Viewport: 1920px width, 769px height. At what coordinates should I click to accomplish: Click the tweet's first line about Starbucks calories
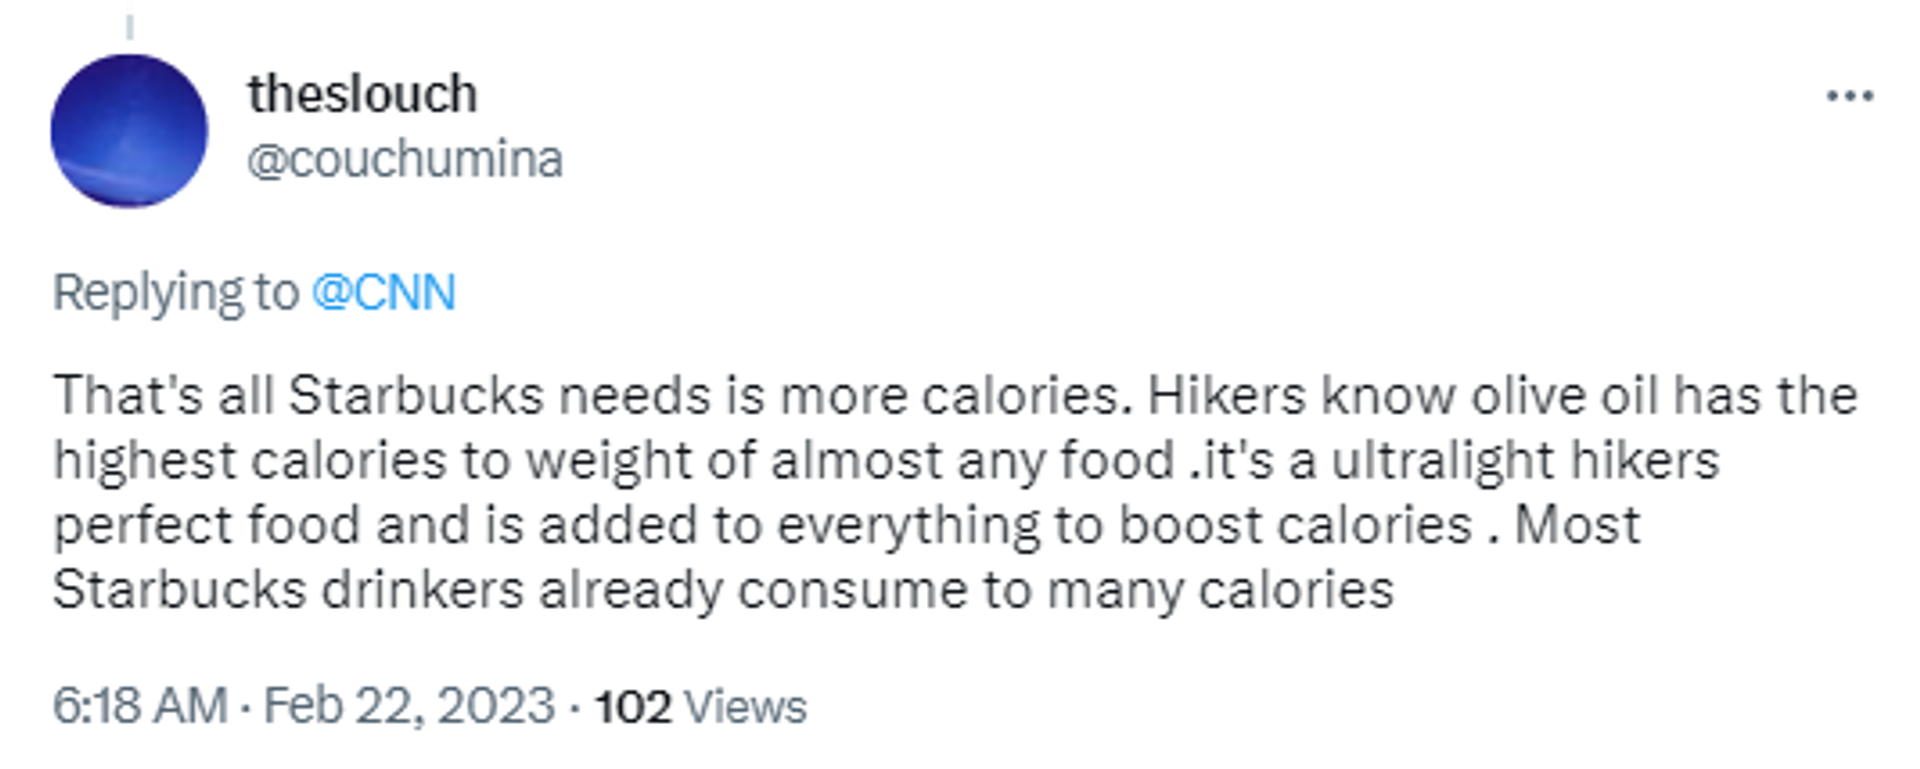pos(955,395)
